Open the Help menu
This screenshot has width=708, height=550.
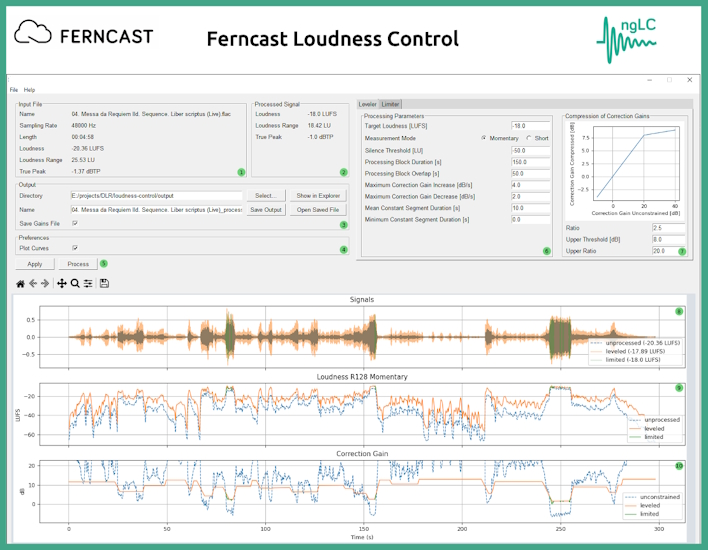pyautogui.click(x=29, y=90)
